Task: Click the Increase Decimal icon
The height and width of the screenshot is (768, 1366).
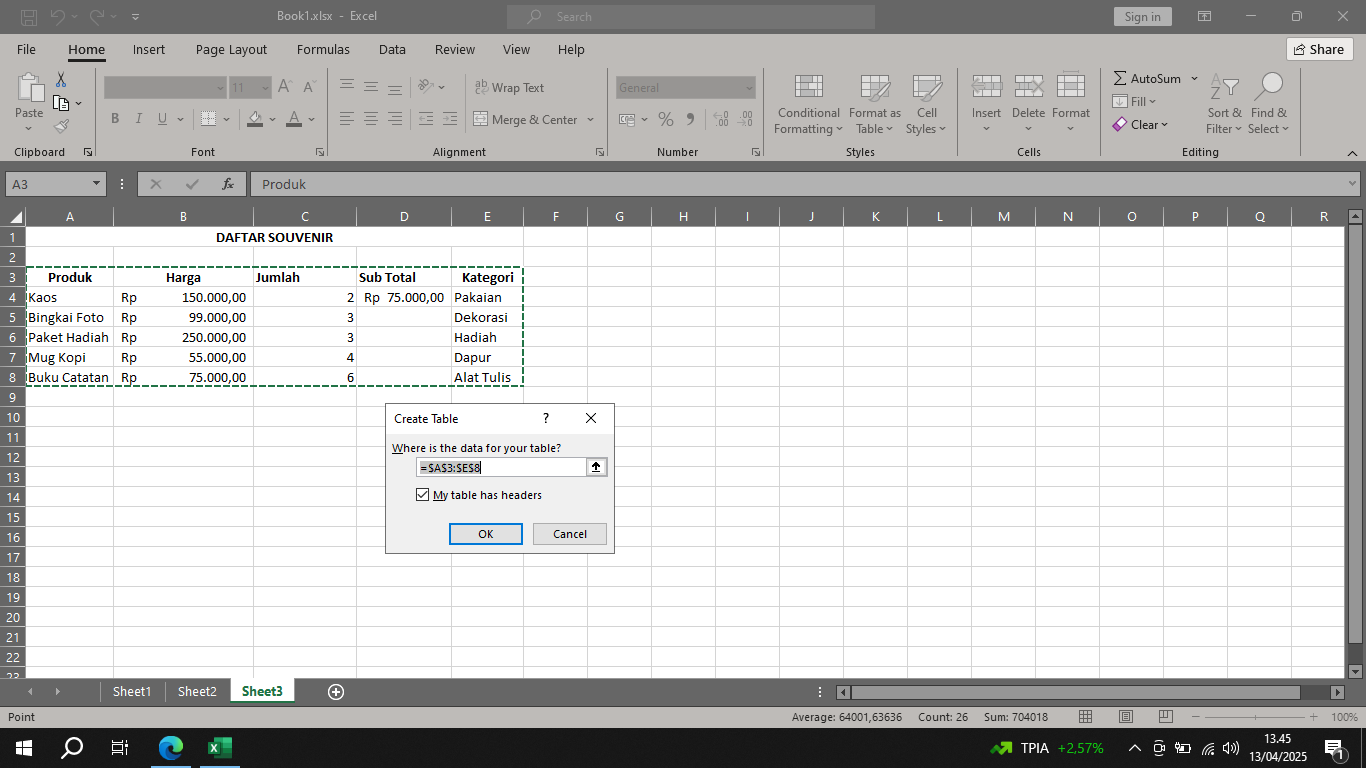Action: 720,119
